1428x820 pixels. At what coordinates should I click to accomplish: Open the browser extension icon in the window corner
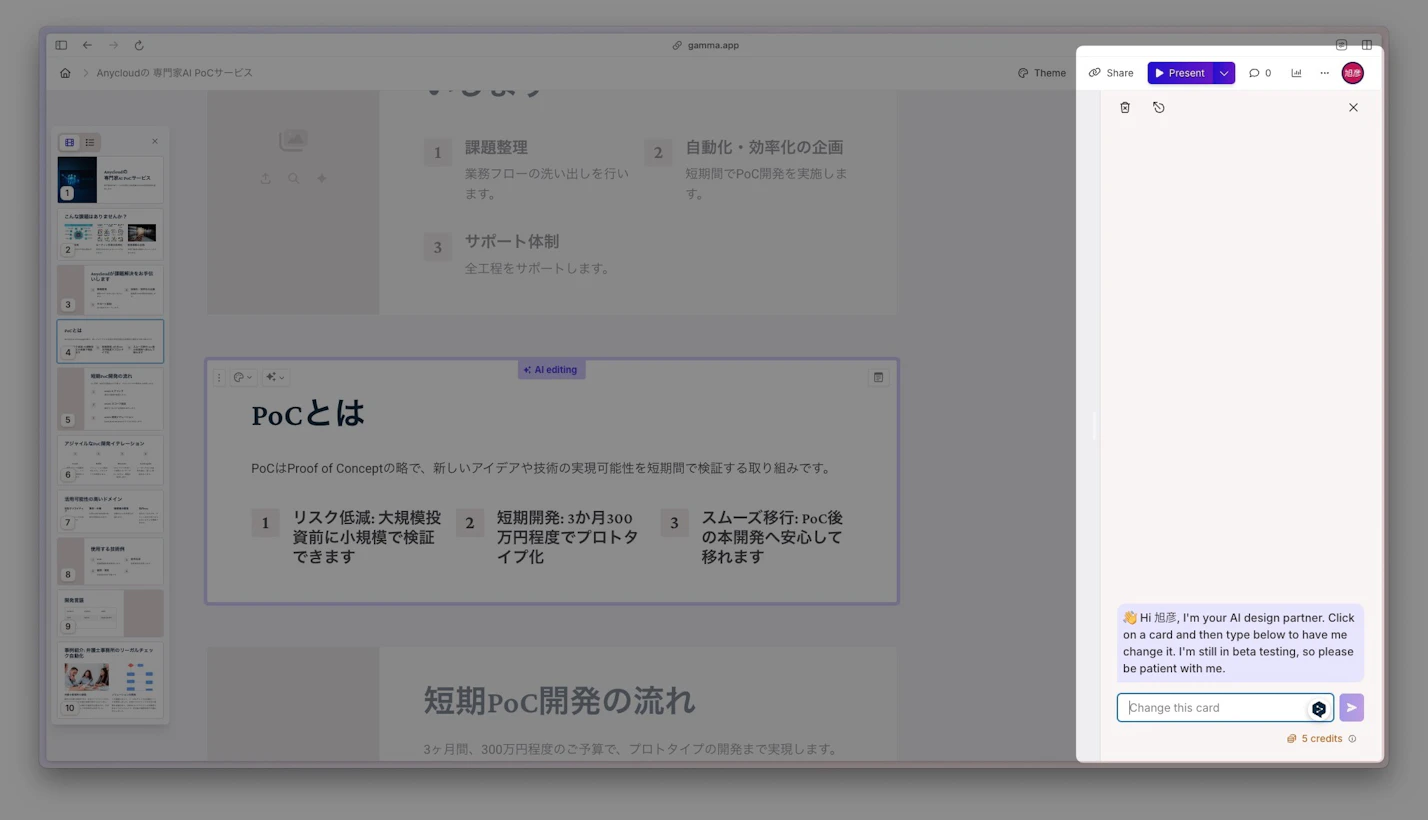1341,45
